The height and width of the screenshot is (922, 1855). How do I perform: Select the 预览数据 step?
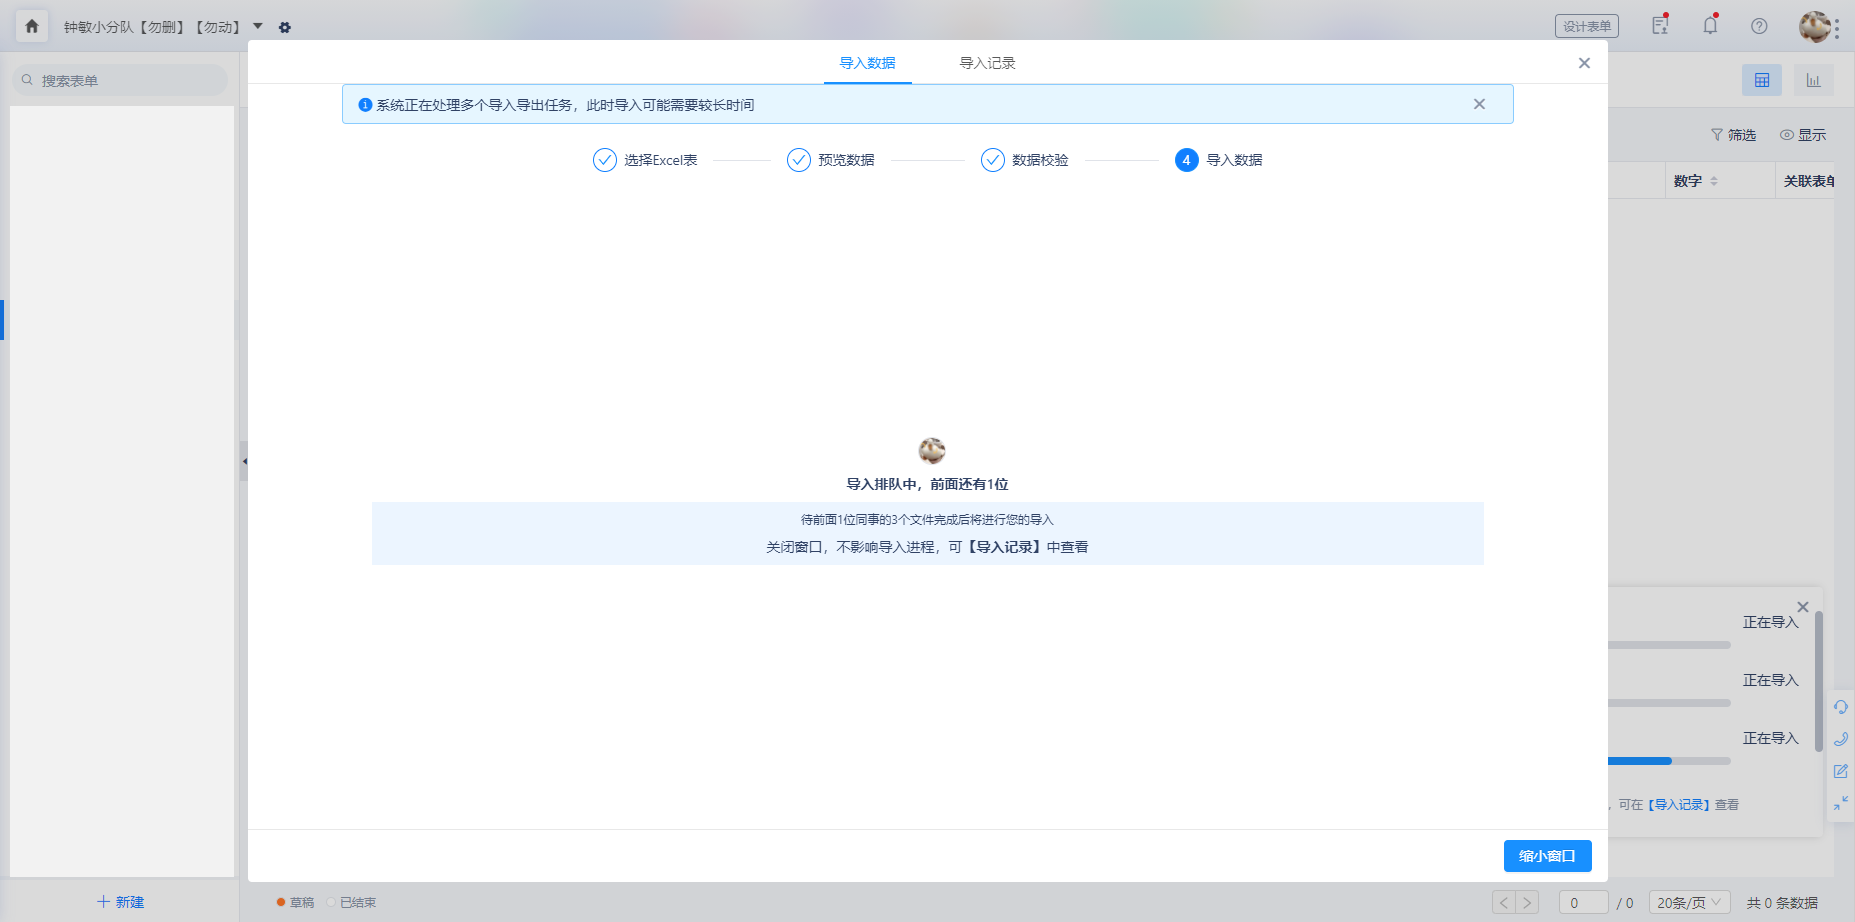(x=831, y=160)
